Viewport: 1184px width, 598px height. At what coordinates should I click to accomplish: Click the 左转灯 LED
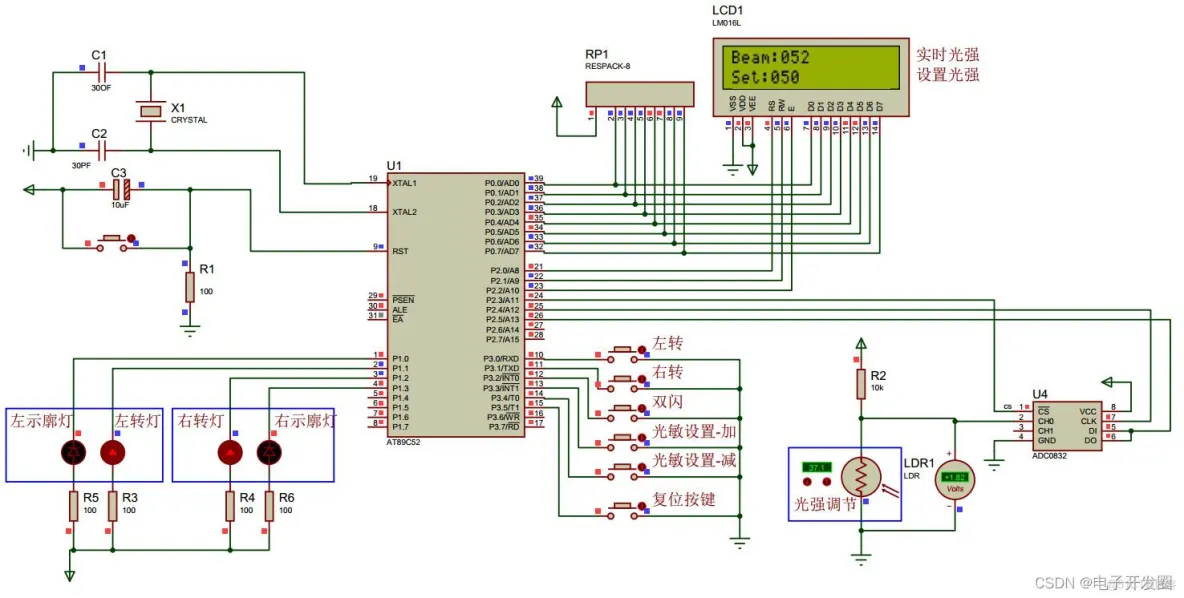pos(113,453)
